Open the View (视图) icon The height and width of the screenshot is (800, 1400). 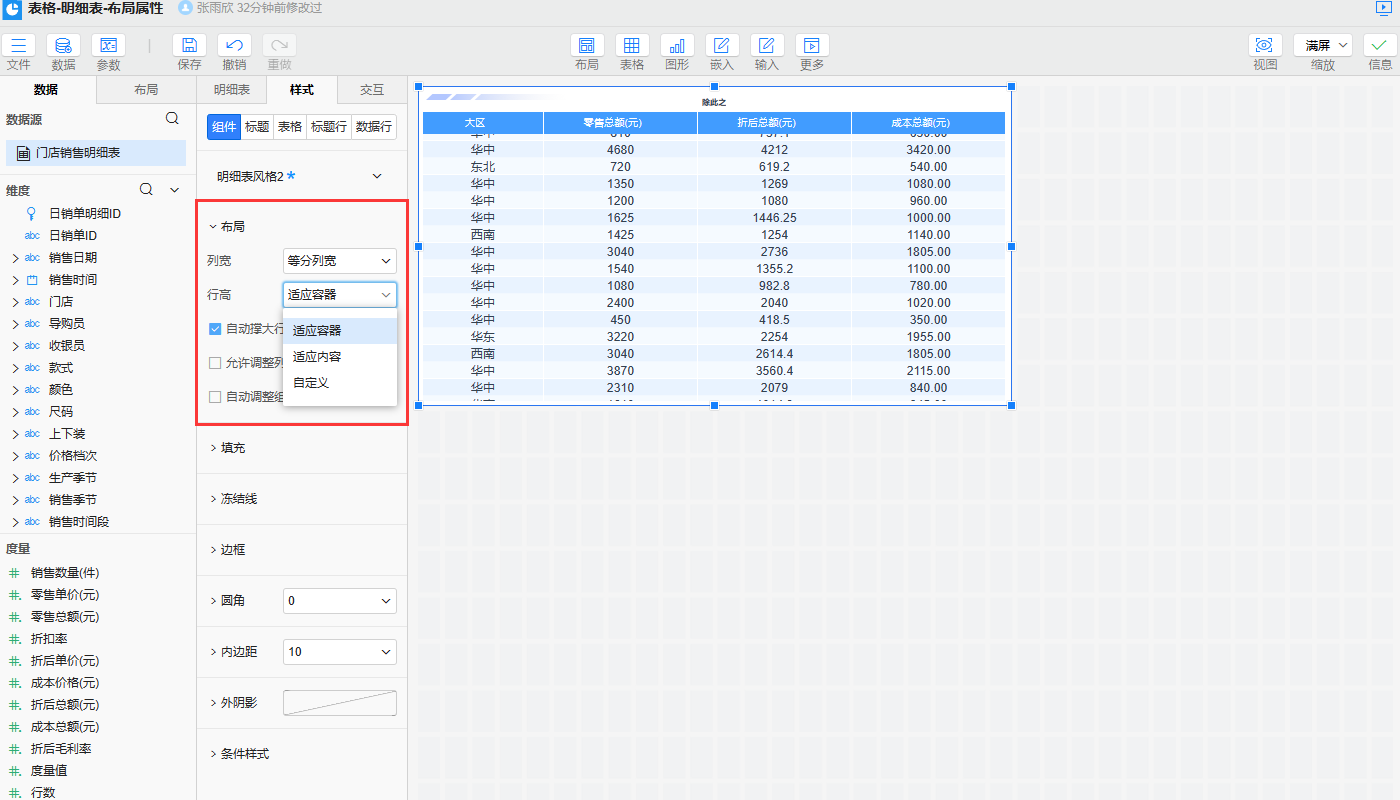(x=1265, y=46)
